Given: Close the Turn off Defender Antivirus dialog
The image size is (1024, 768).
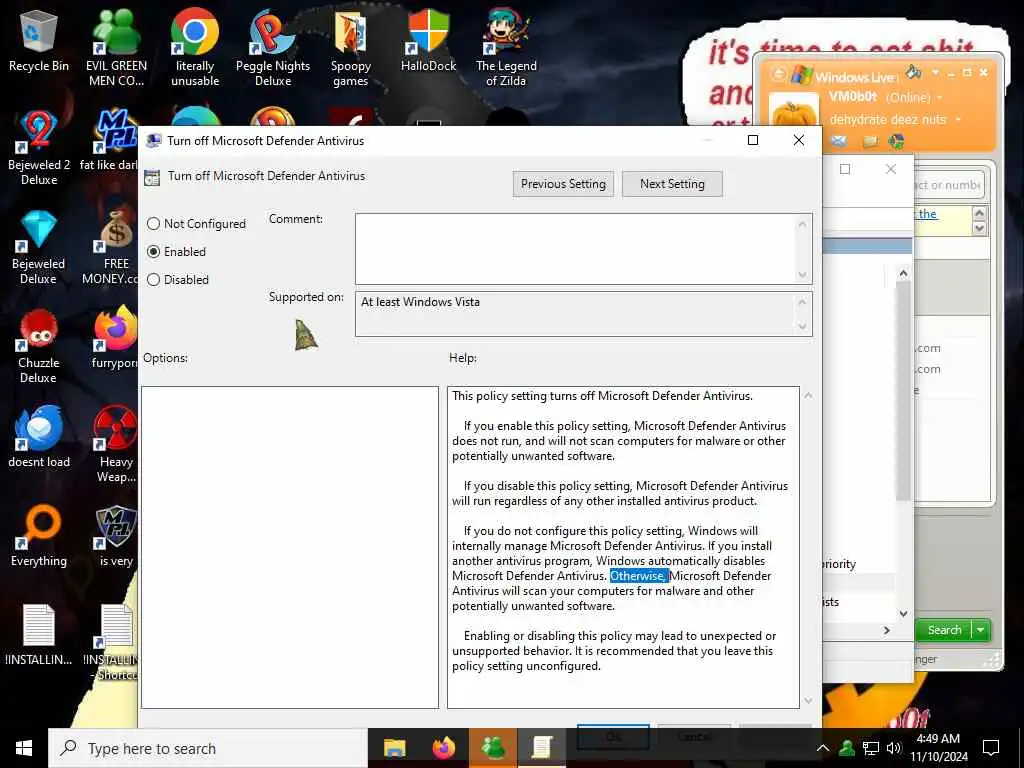Looking at the screenshot, I should click(799, 140).
